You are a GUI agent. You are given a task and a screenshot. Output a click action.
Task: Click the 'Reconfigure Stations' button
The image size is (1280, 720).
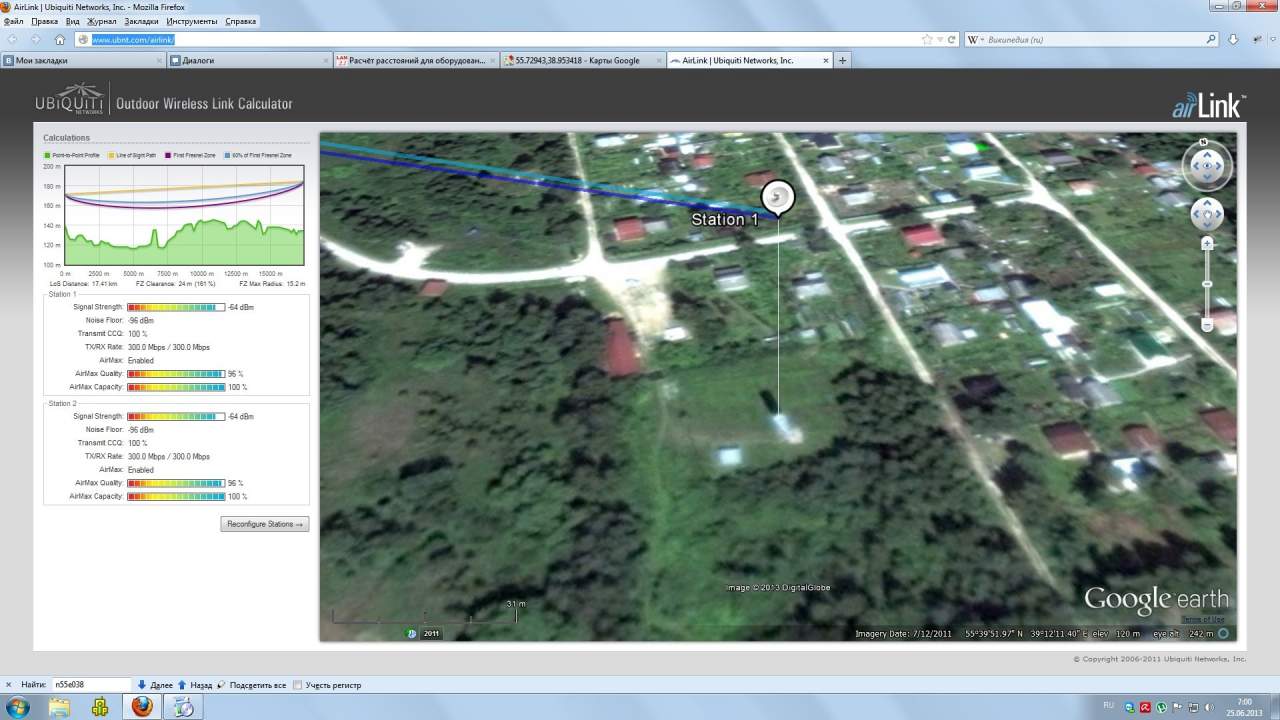click(265, 524)
